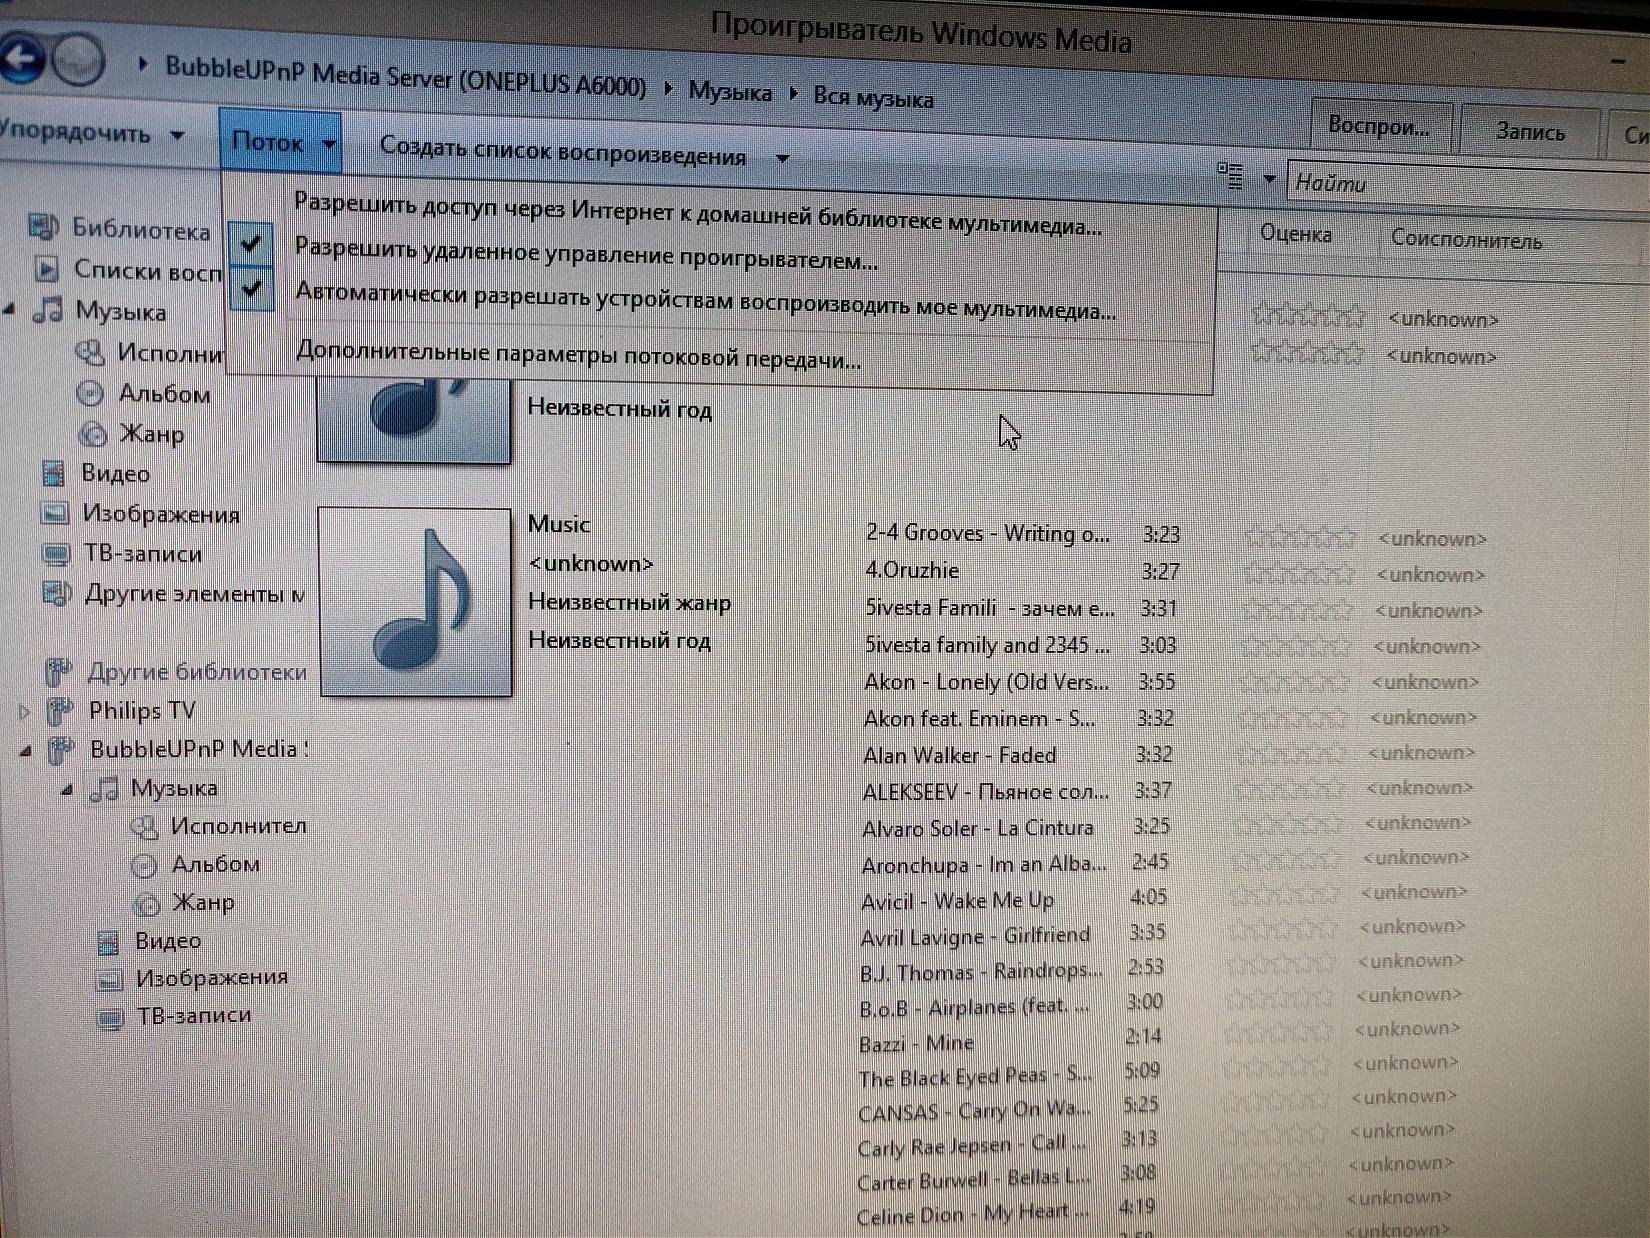The height and width of the screenshot is (1238, 1650).
Task: Sort by the Соисполнитель column header
Action: (x=1466, y=239)
